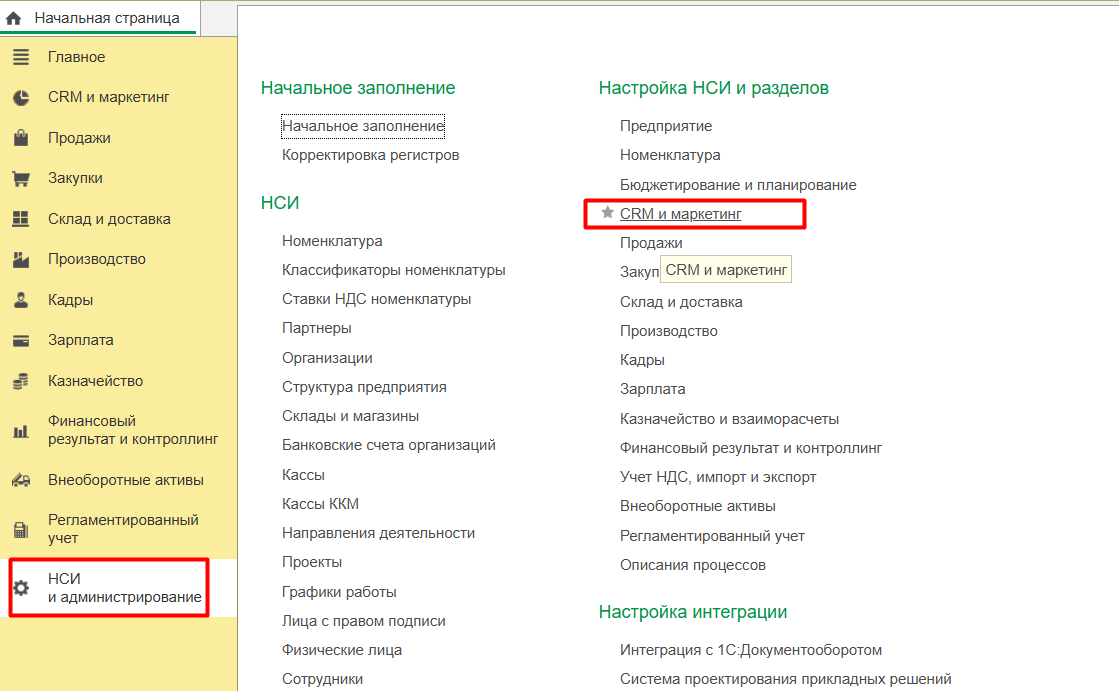Image resolution: width=1119 pixels, height=691 pixels.
Task: Click the coins icon for Казначейство
Action: [21, 381]
